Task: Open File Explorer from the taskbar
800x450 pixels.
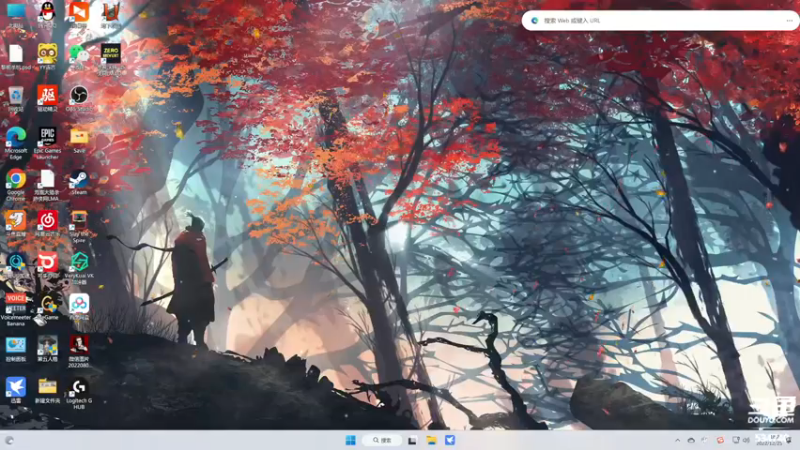Action: click(x=431, y=440)
